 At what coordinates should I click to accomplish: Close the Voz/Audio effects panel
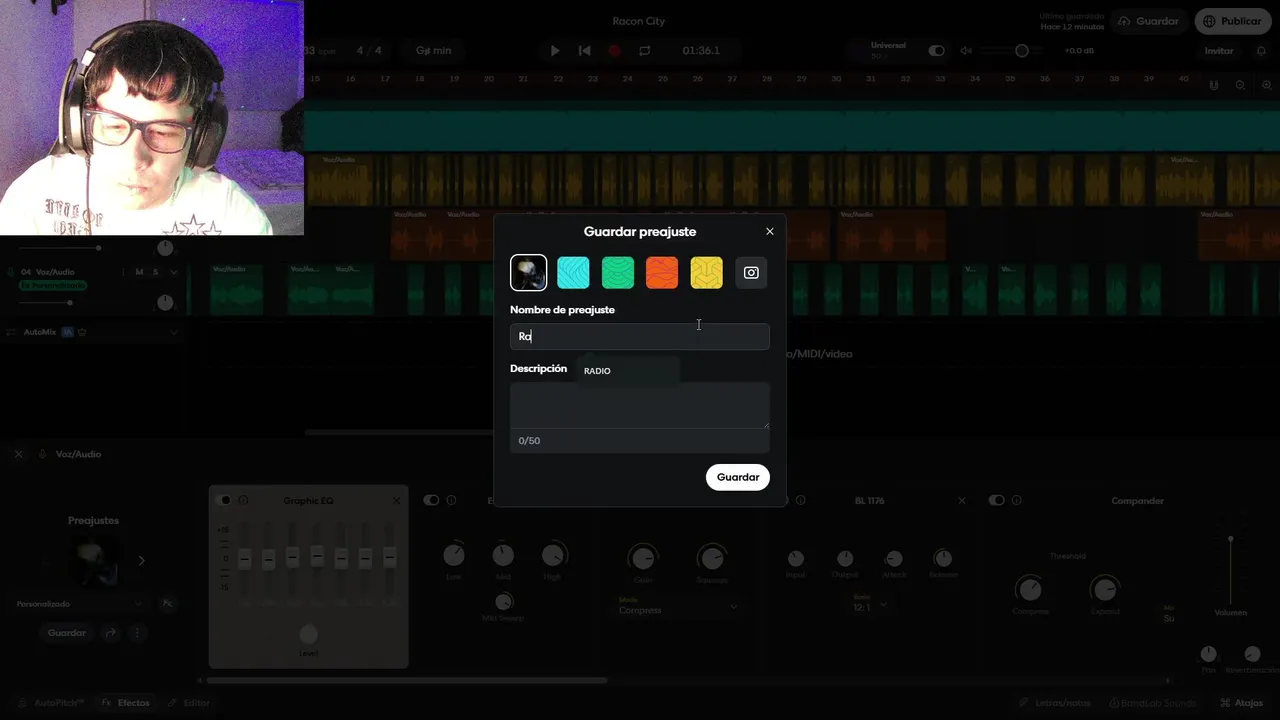tap(18, 454)
